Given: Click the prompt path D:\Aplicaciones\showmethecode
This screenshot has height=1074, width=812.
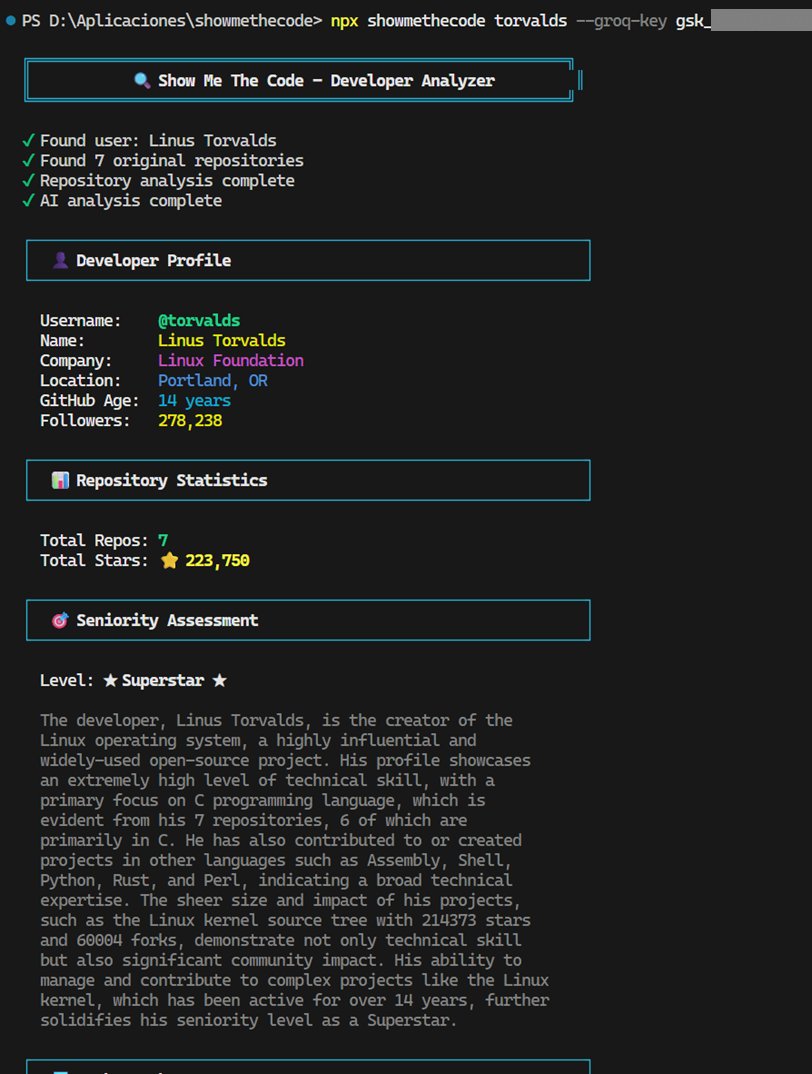Looking at the screenshot, I should coord(181,21).
